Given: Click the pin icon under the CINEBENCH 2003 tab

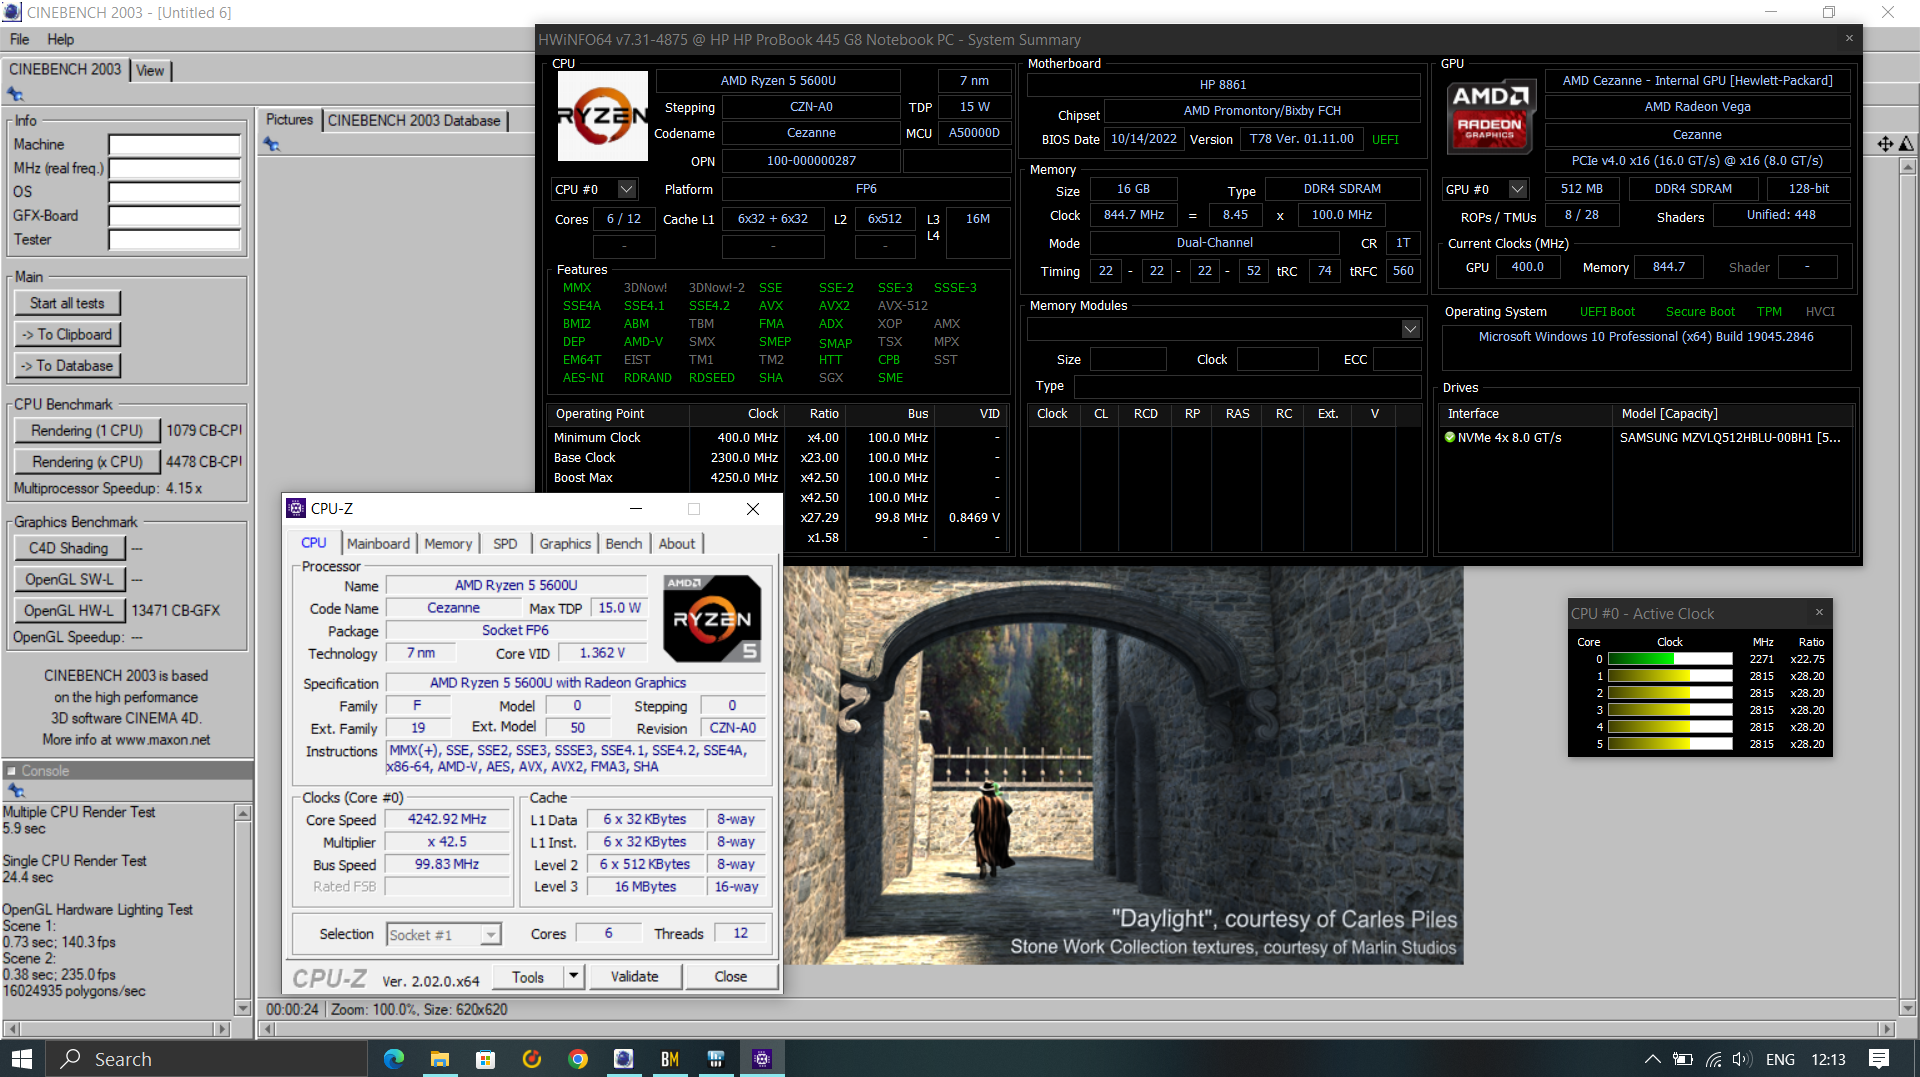Looking at the screenshot, I should click(15, 94).
